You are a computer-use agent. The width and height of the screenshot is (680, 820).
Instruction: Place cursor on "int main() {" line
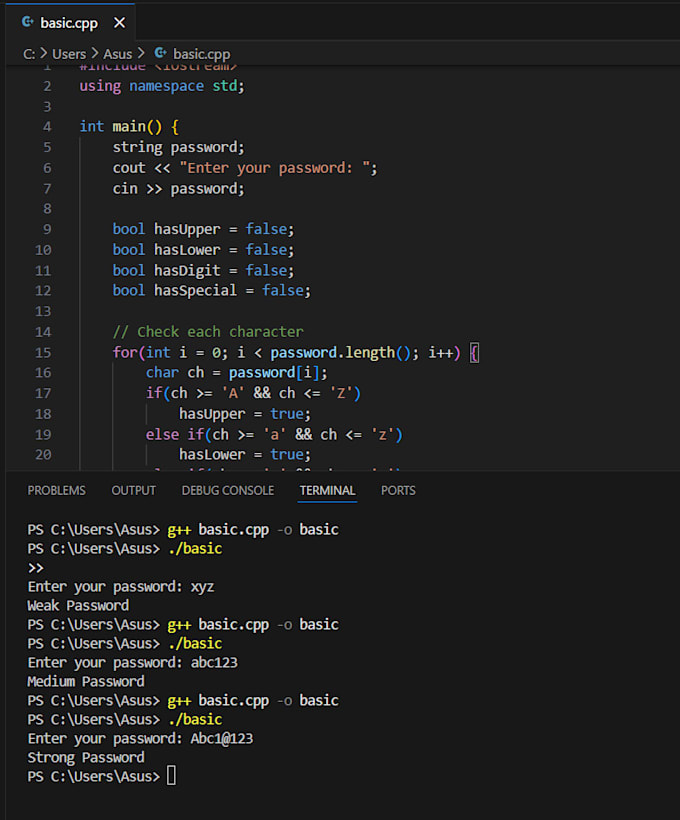129,127
